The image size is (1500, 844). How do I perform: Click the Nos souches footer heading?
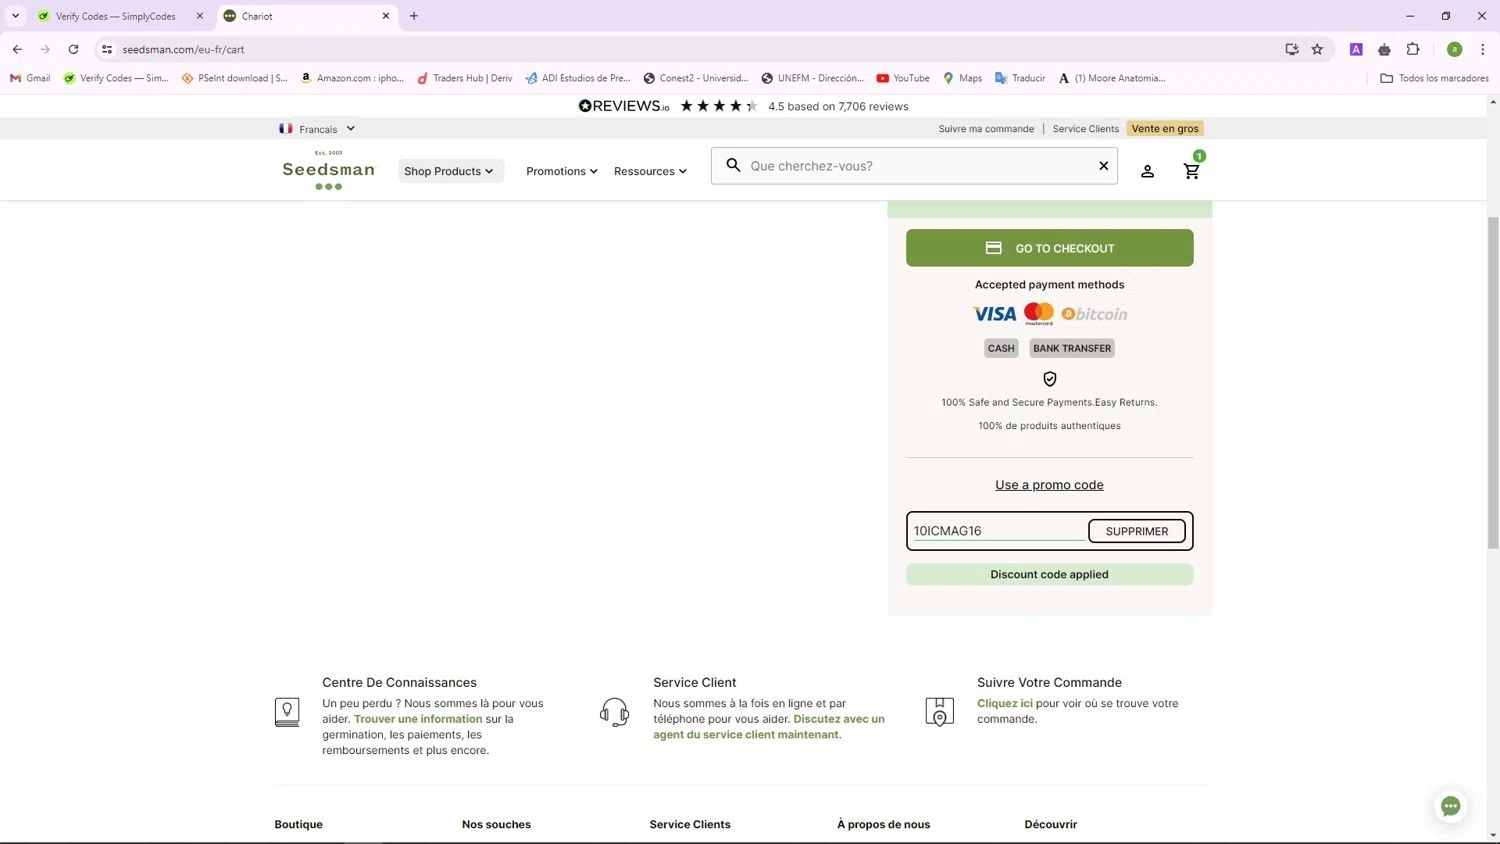[x=496, y=824]
